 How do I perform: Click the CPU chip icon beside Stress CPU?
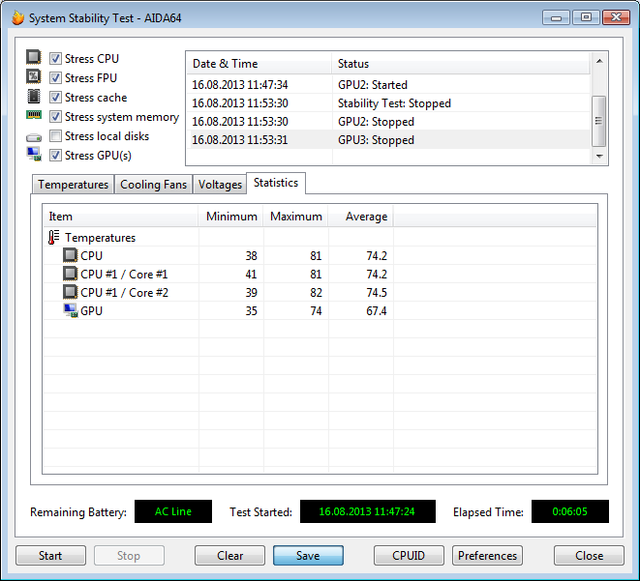[x=34, y=59]
